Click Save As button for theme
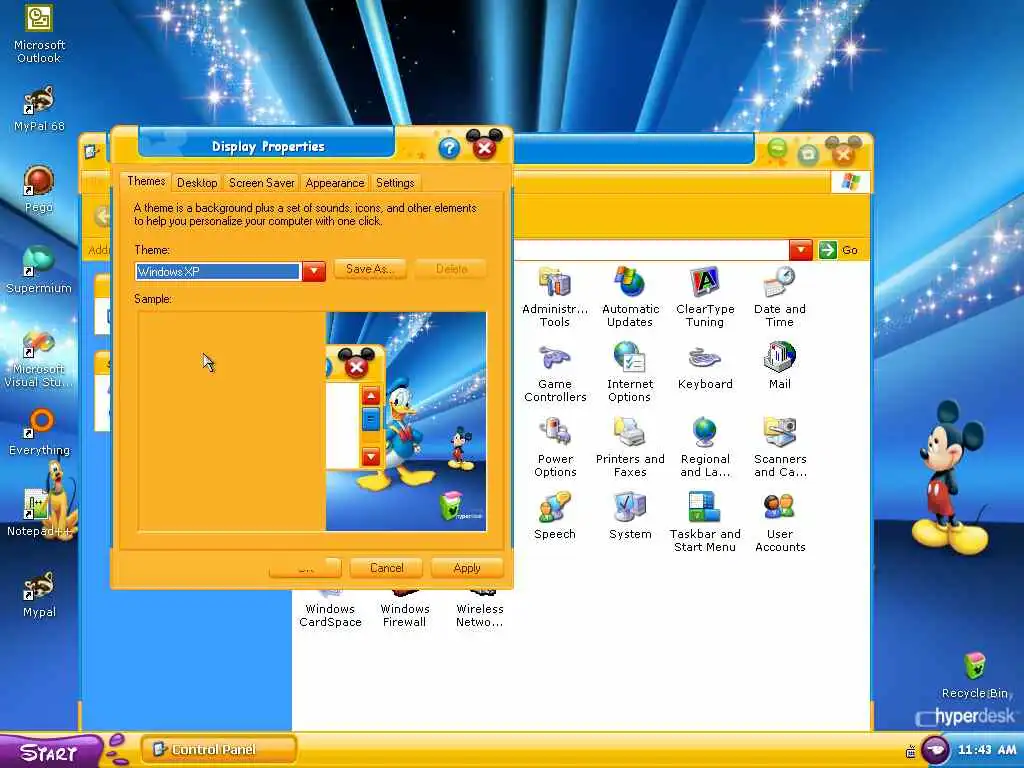The image size is (1024, 768). click(x=370, y=269)
